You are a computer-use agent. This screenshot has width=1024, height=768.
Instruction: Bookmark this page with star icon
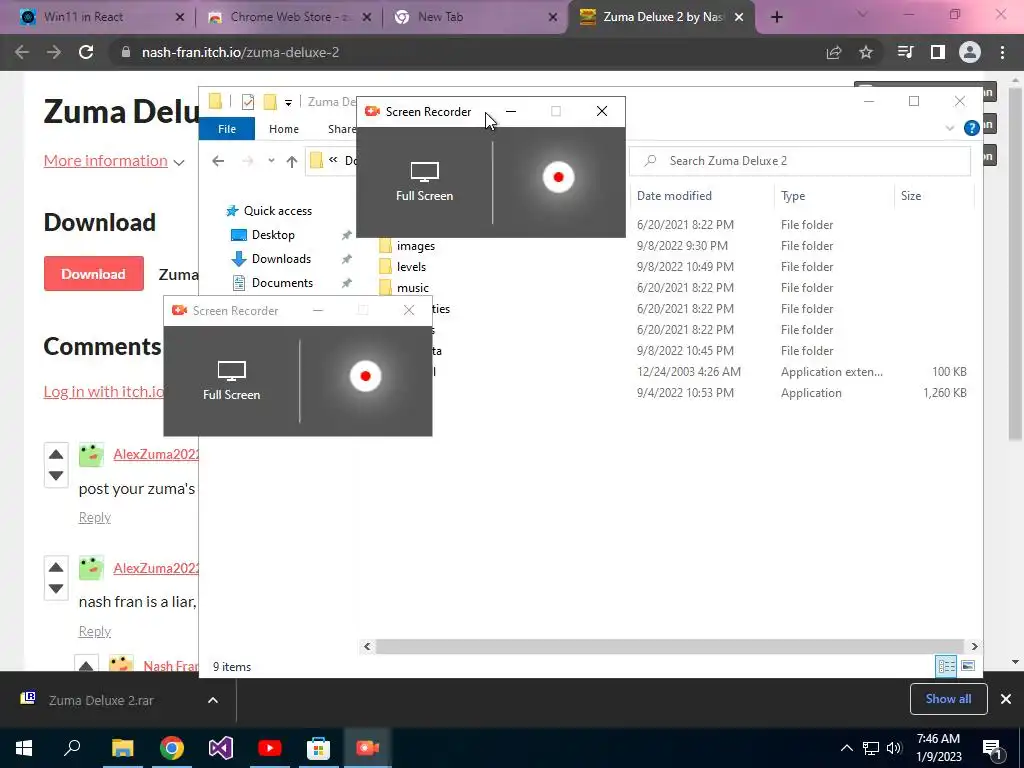[866, 52]
